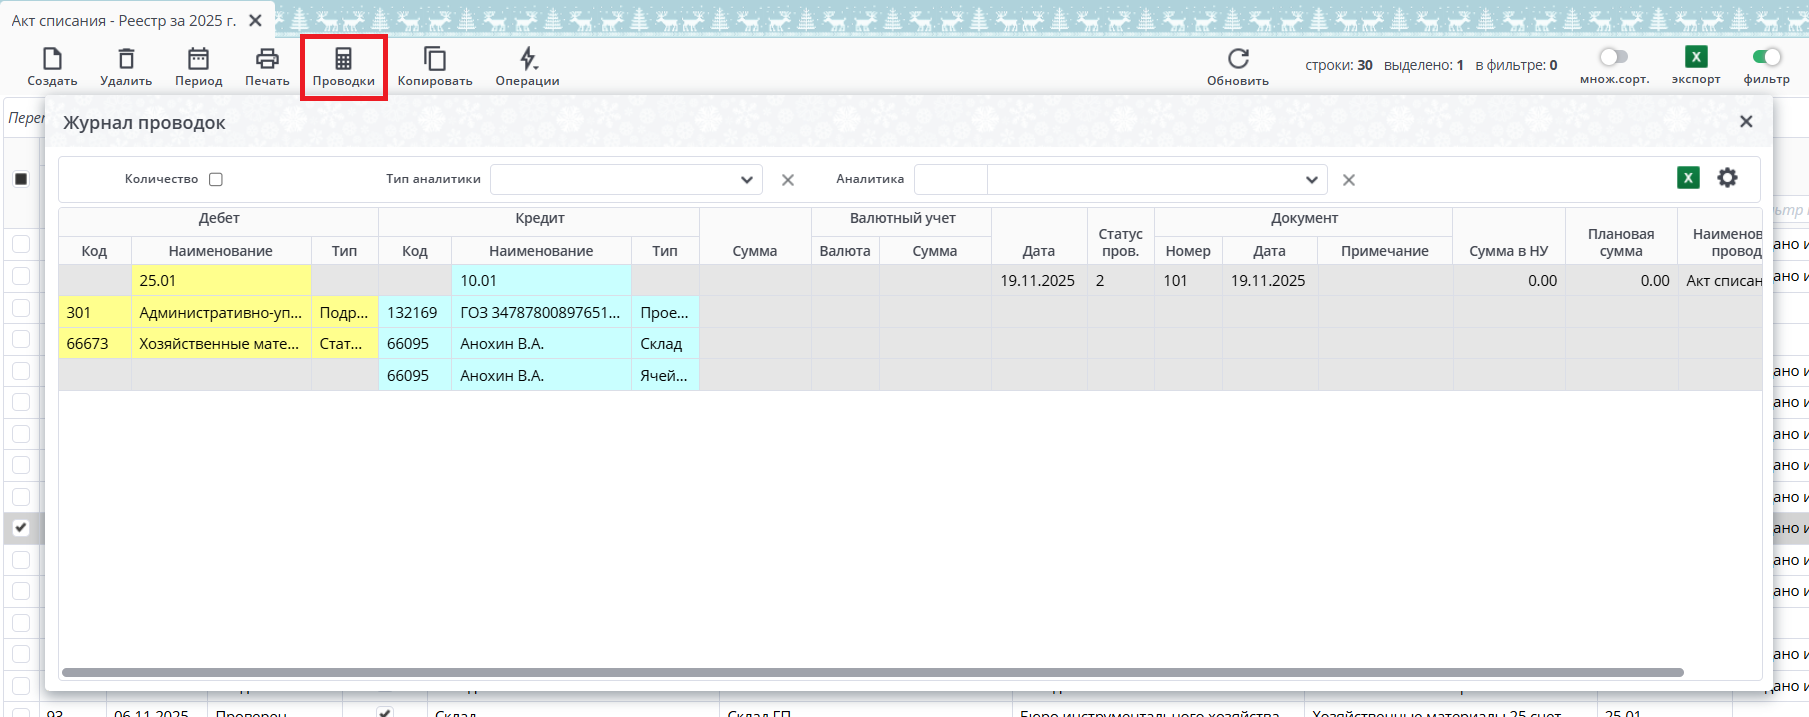Screen dimensions: 1809x717
Task: Expand the Аналитика dropdown
Action: click(x=1311, y=180)
